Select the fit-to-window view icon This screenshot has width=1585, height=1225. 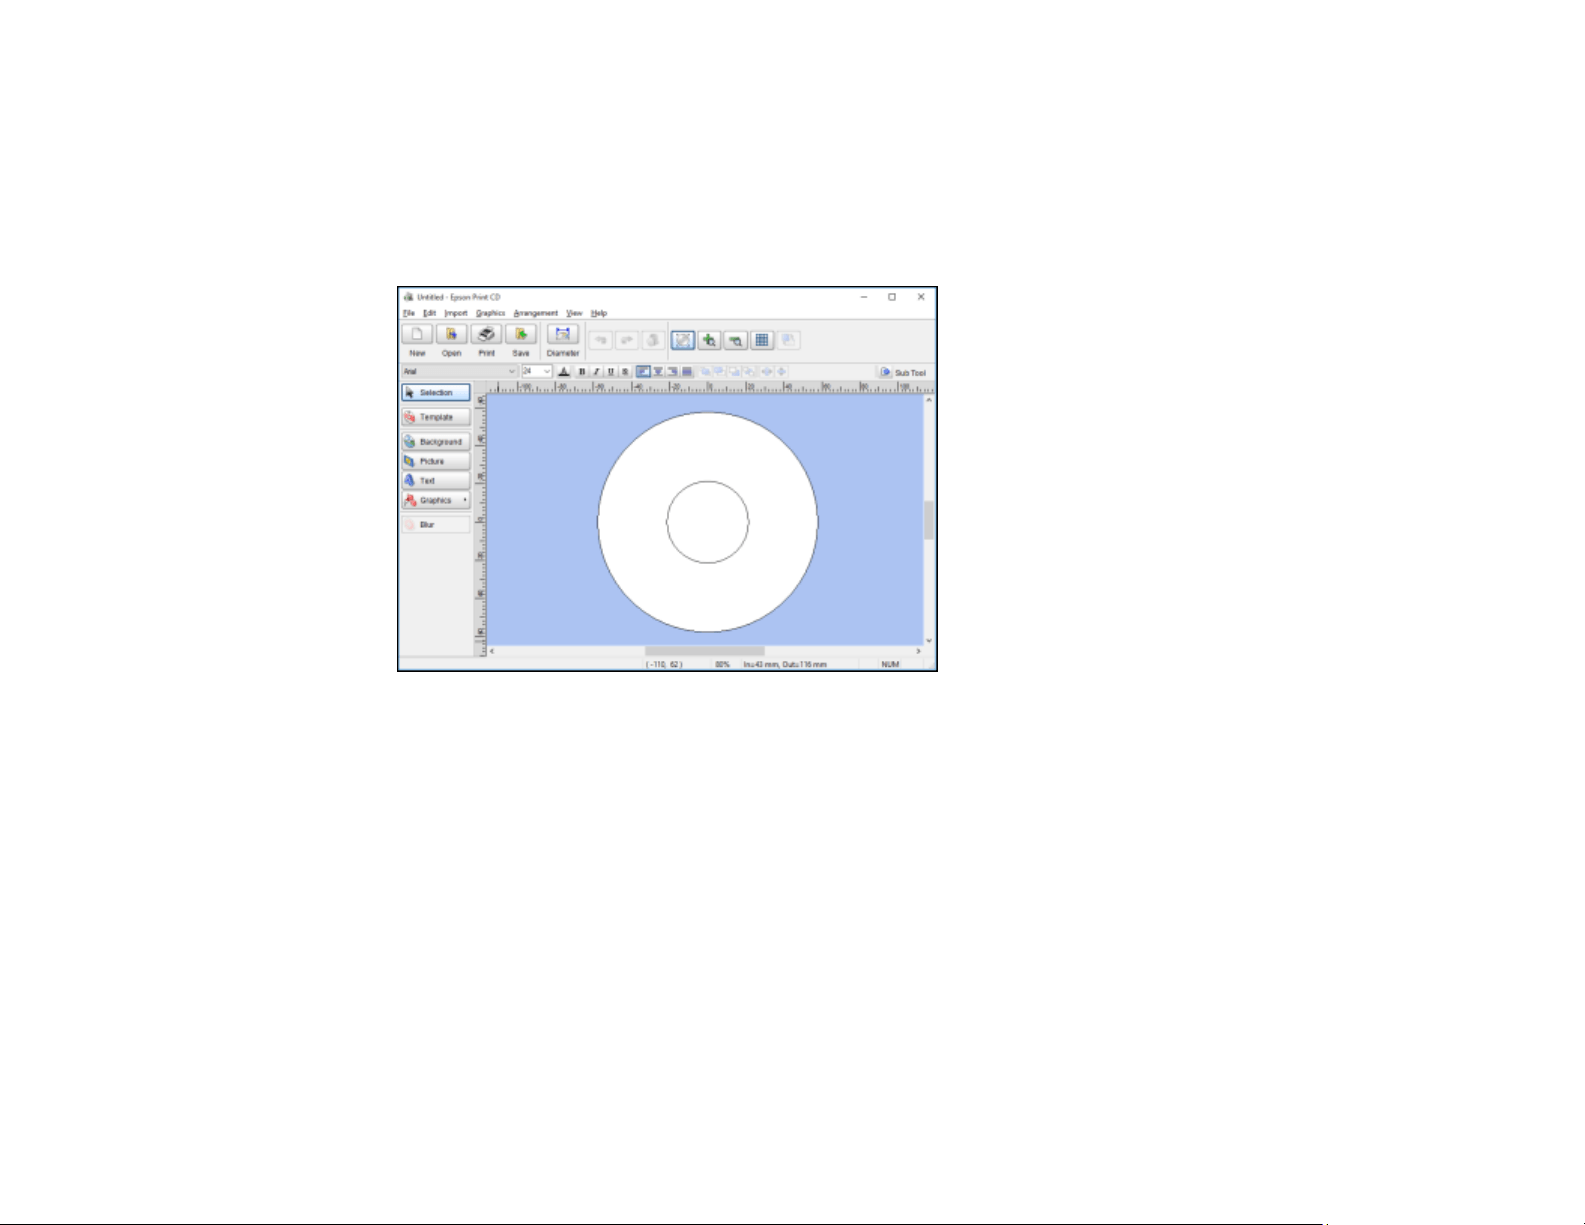coord(683,341)
